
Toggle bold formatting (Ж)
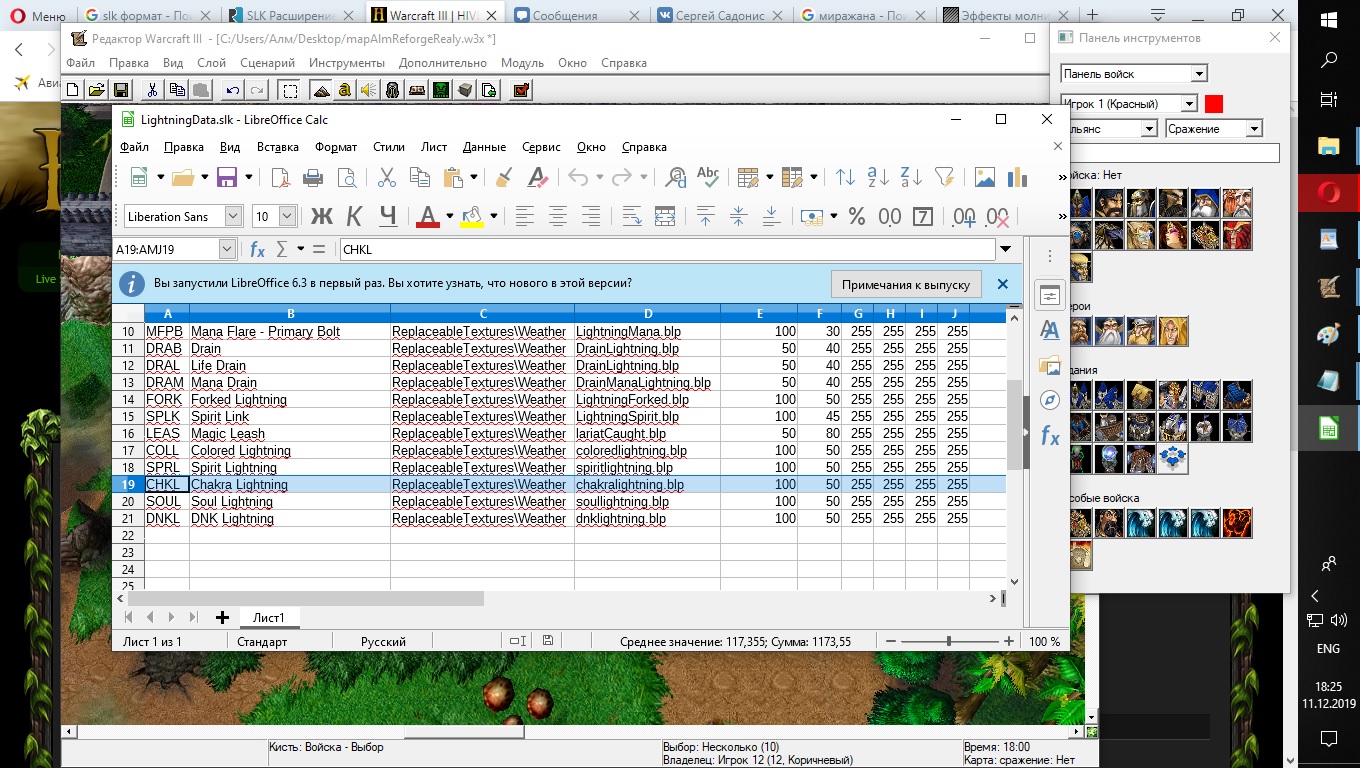click(321, 216)
